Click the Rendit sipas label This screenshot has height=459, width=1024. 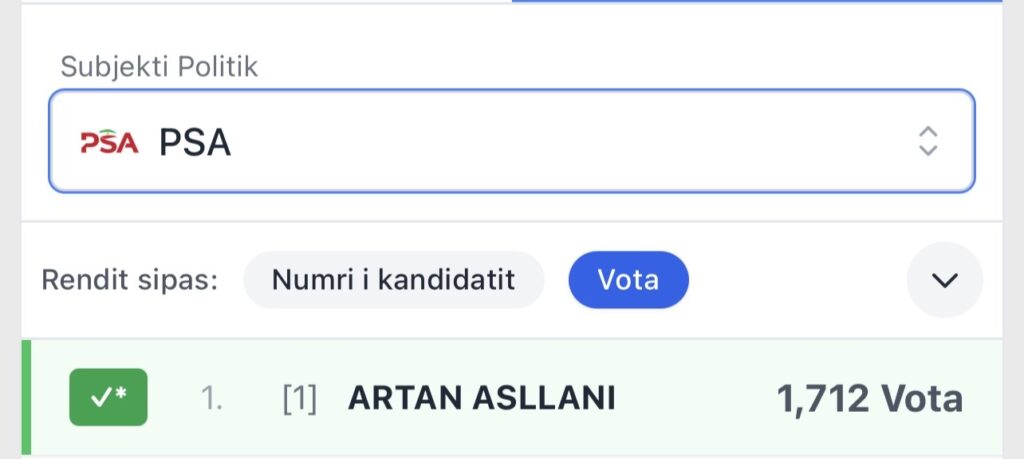pos(130,279)
